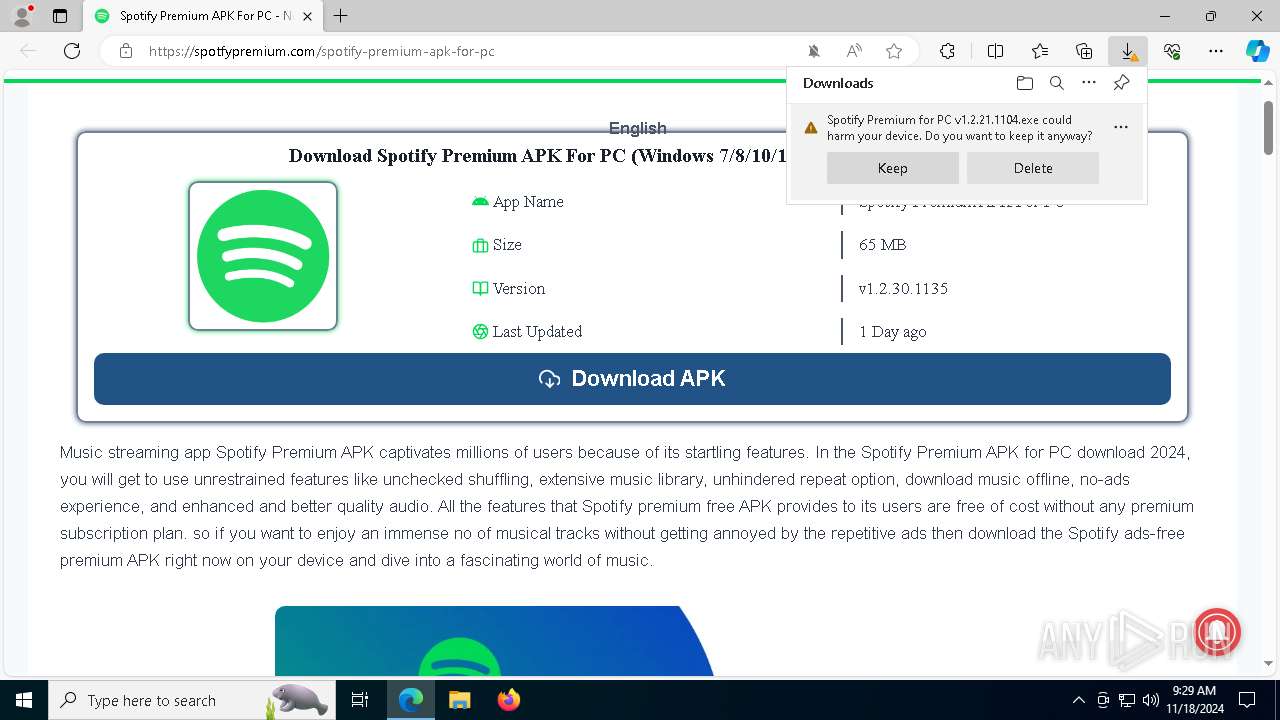Image resolution: width=1280 pixels, height=720 pixels.
Task: Toggle Downloads button in toolbar
Action: (x=1128, y=51)
